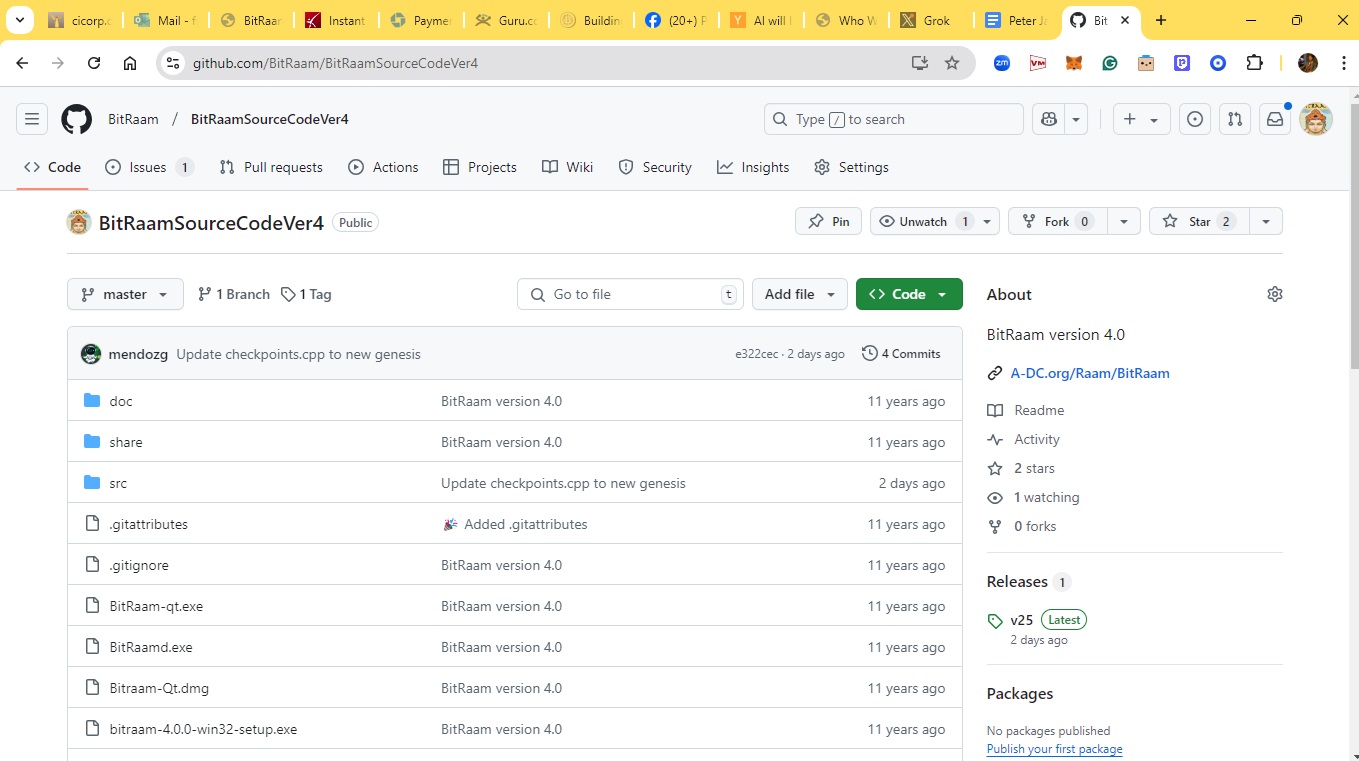Reload the page

tap(94, 63)
